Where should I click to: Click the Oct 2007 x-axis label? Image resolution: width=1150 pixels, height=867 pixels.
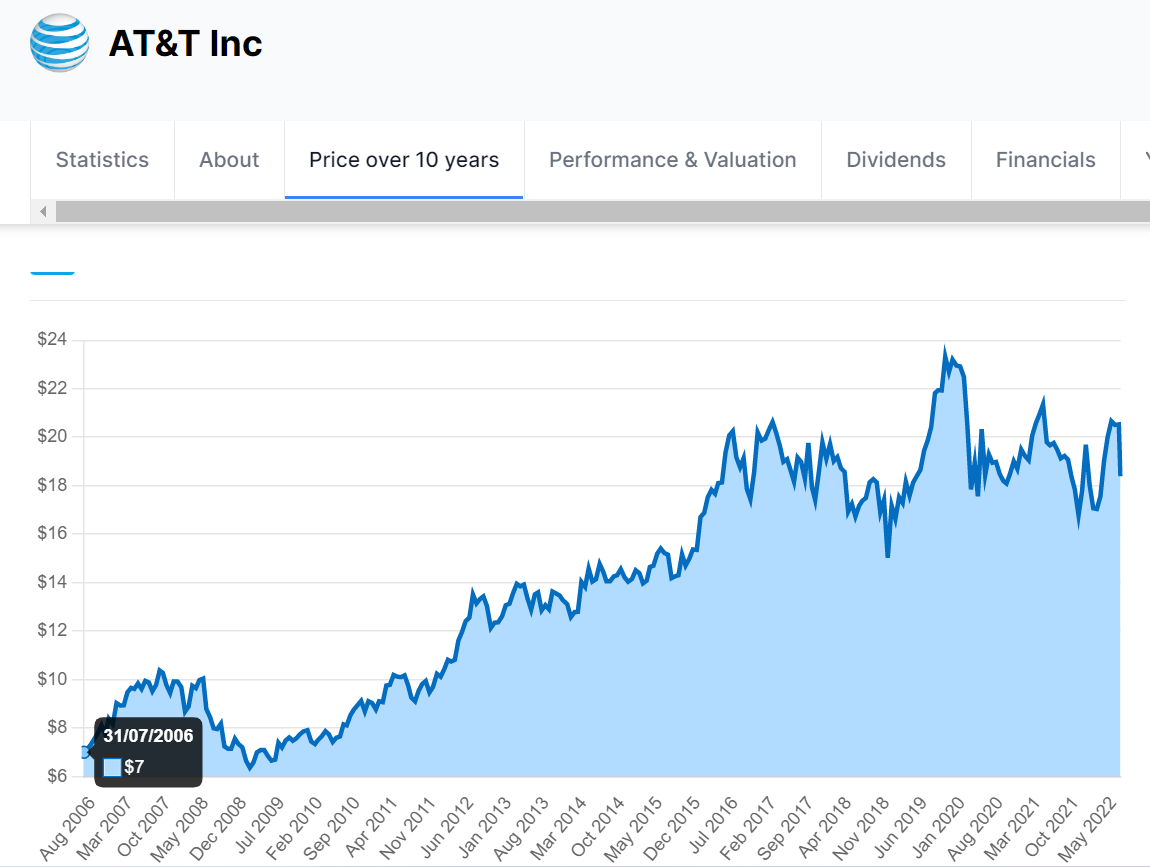(x=144, y=829)
